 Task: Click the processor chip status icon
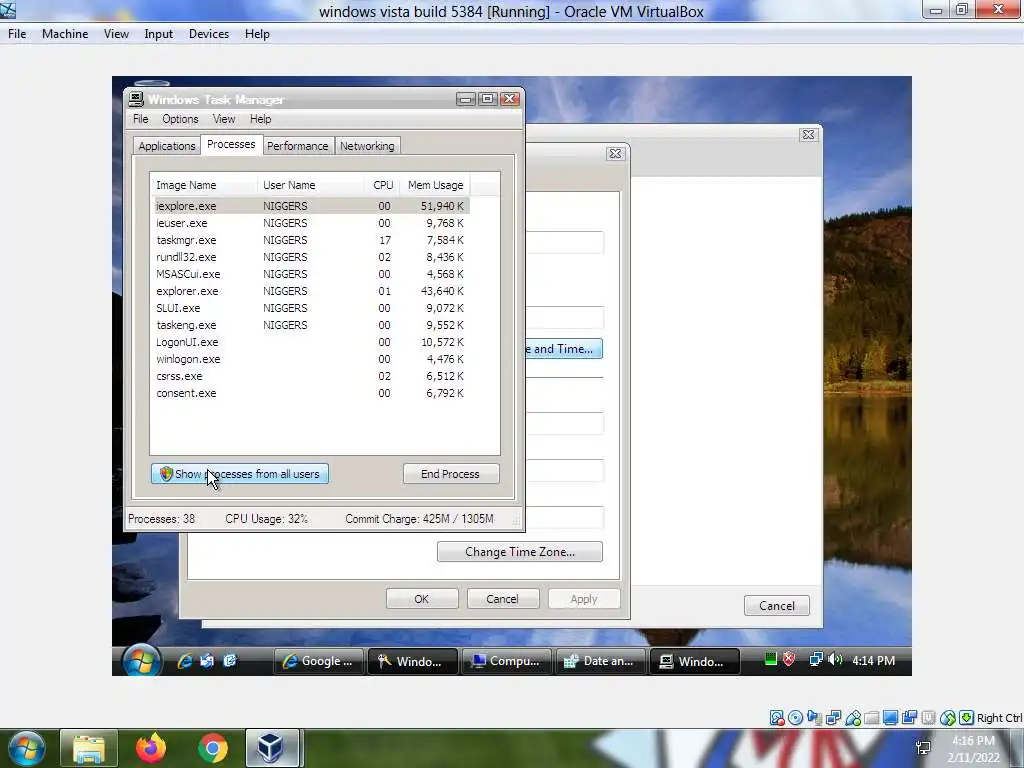(x=929, y=718)
